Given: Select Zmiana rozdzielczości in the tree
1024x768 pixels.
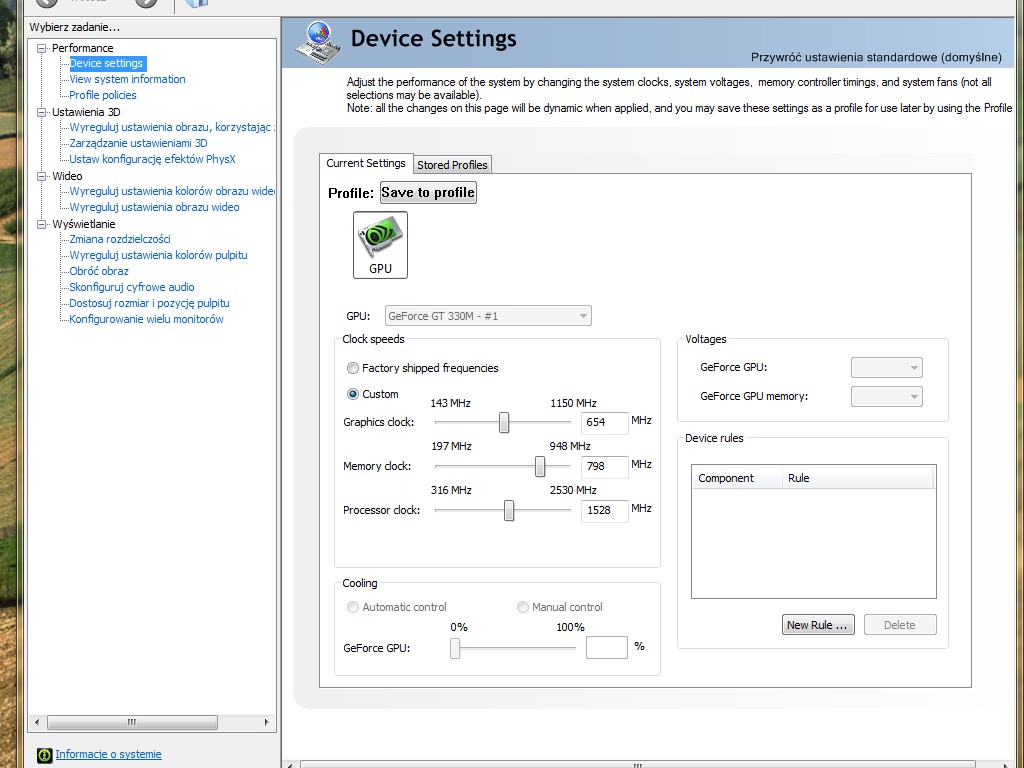Looking at the screenshot, I should 120,239.
